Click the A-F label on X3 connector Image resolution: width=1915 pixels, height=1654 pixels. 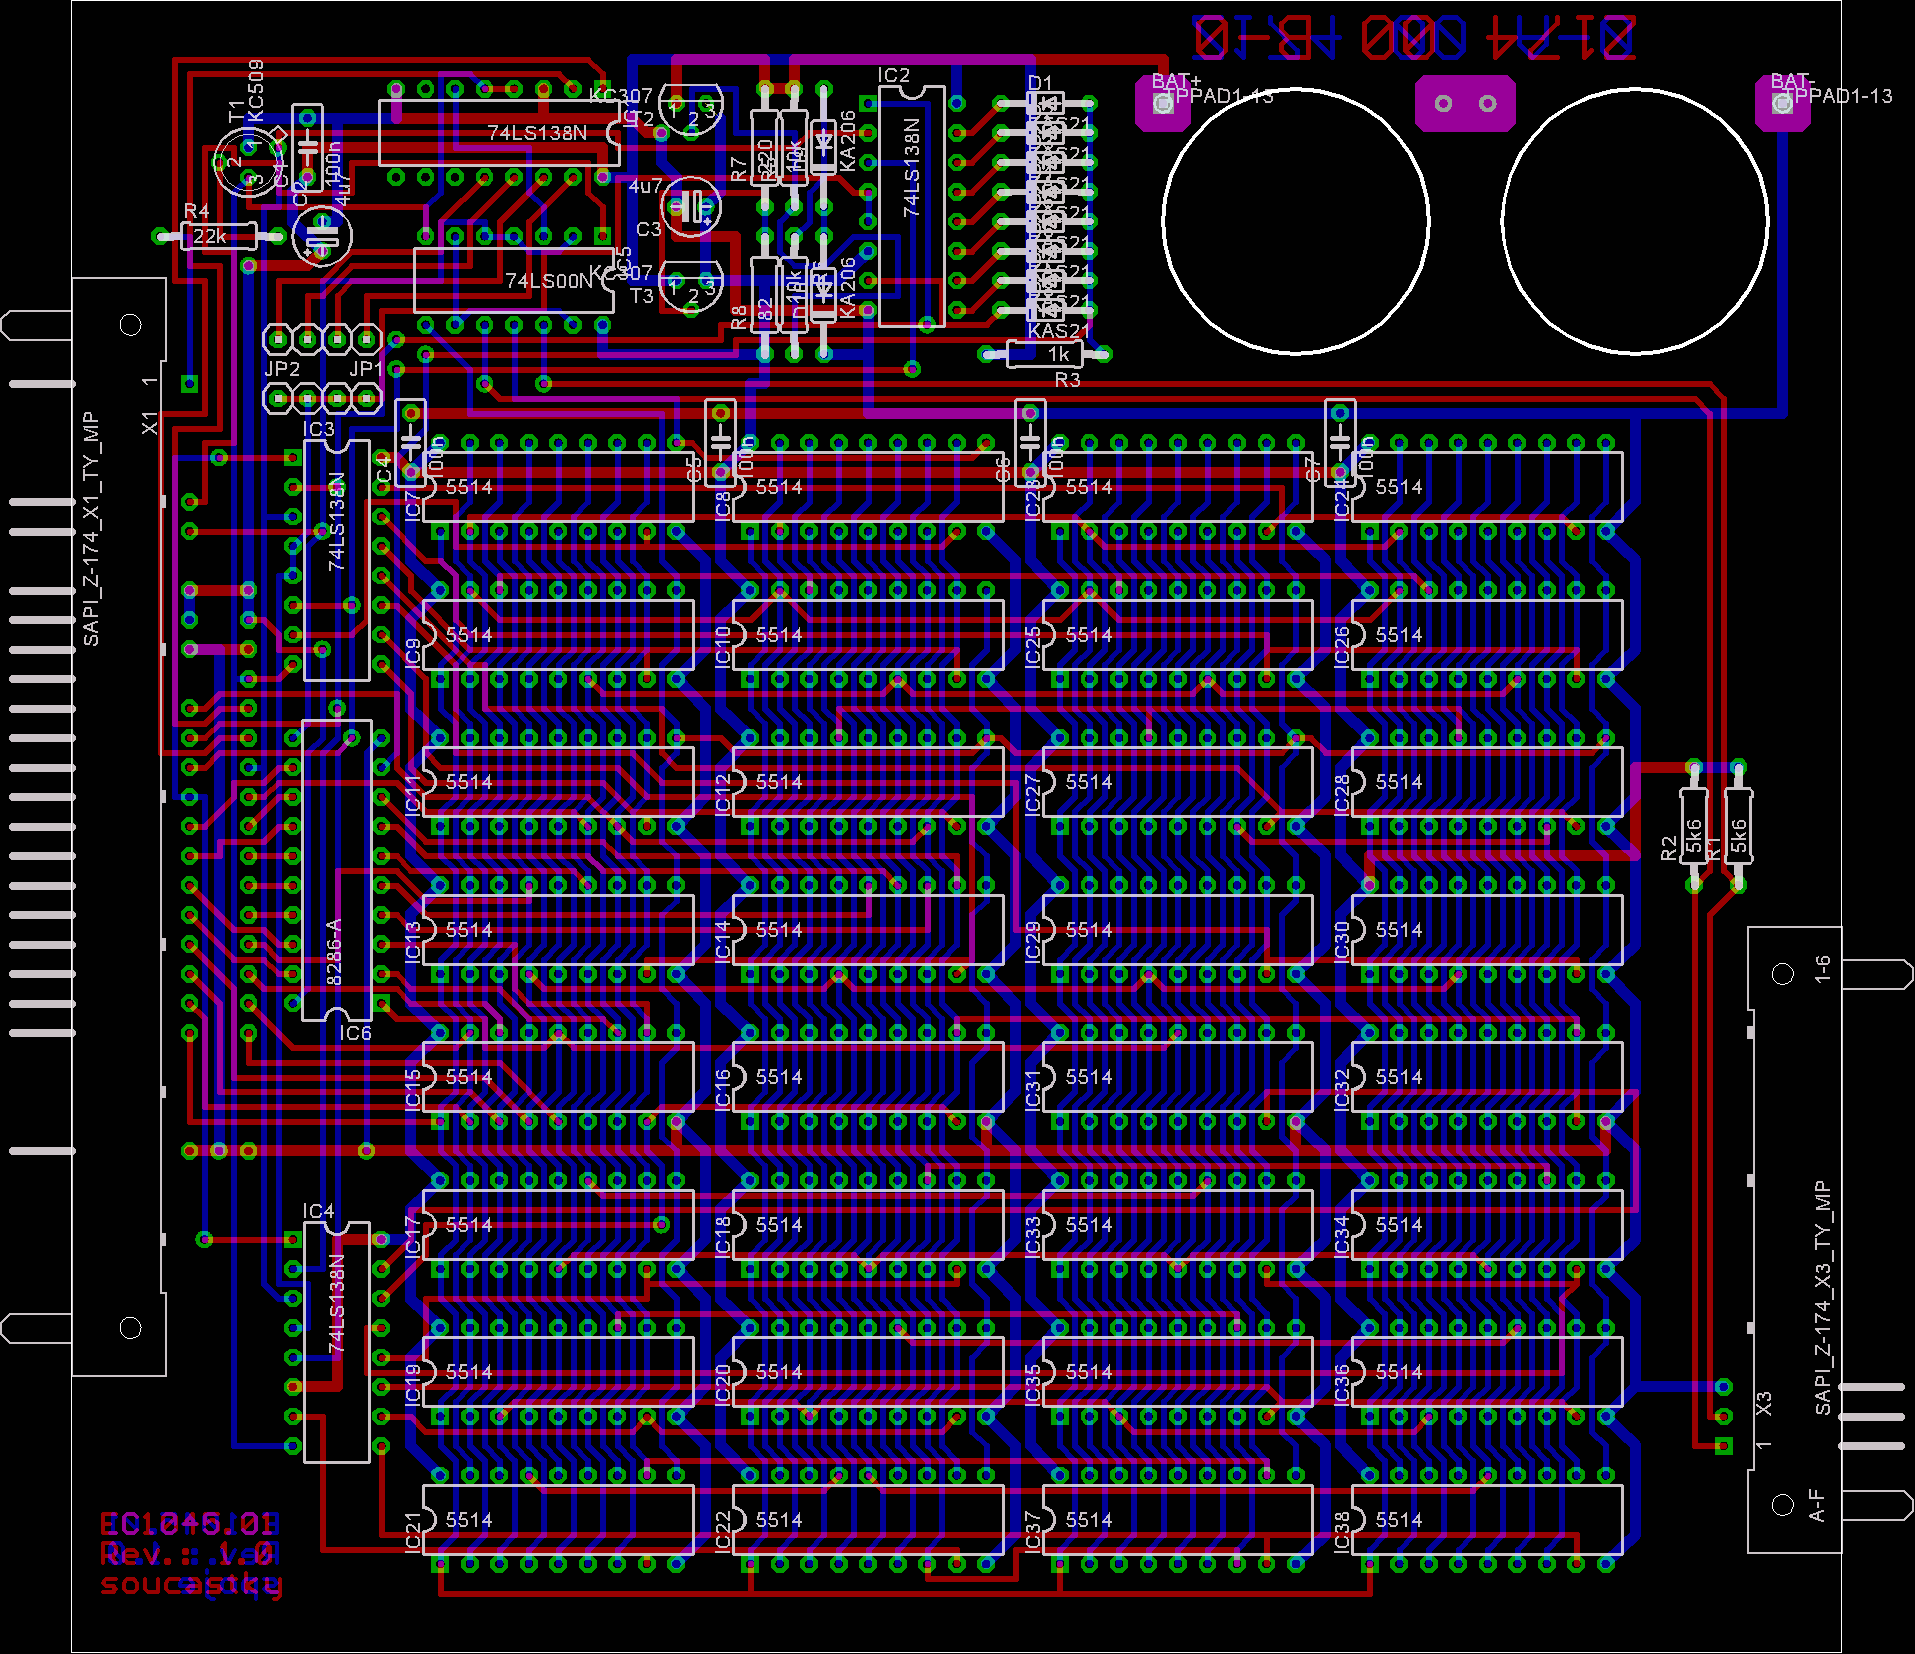point(1817,1505)
